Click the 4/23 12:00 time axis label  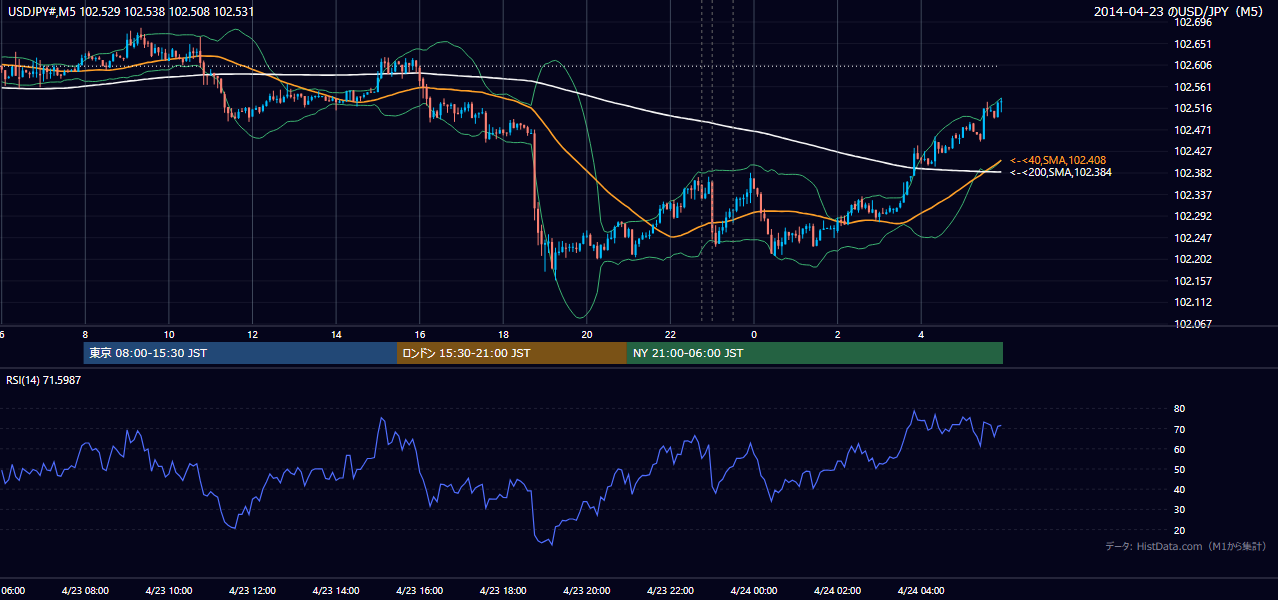pos(252,590)
